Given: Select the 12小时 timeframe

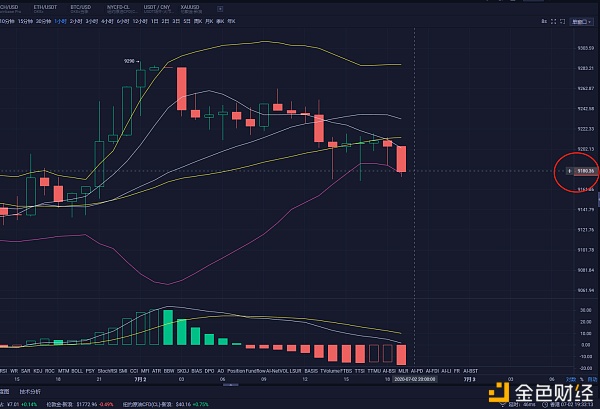Looking at the screenshot, I should 140,21.
